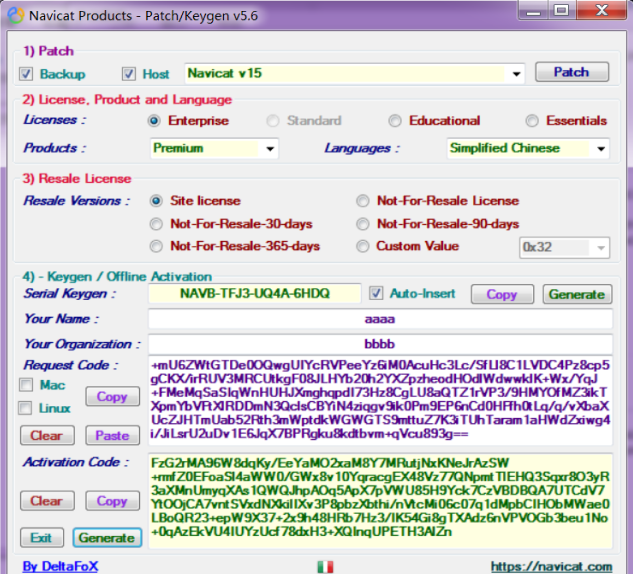Screen dimensions: 633x574
Task: Generate a new serial key
Action: tap(577, 294)
